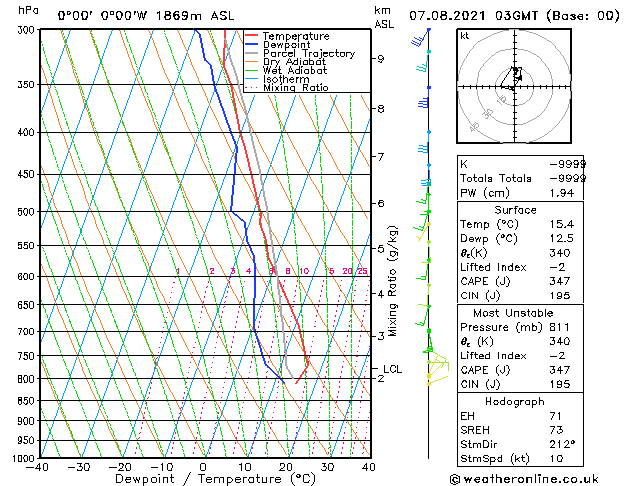Click the StmDir 212° row

[516, 443]
